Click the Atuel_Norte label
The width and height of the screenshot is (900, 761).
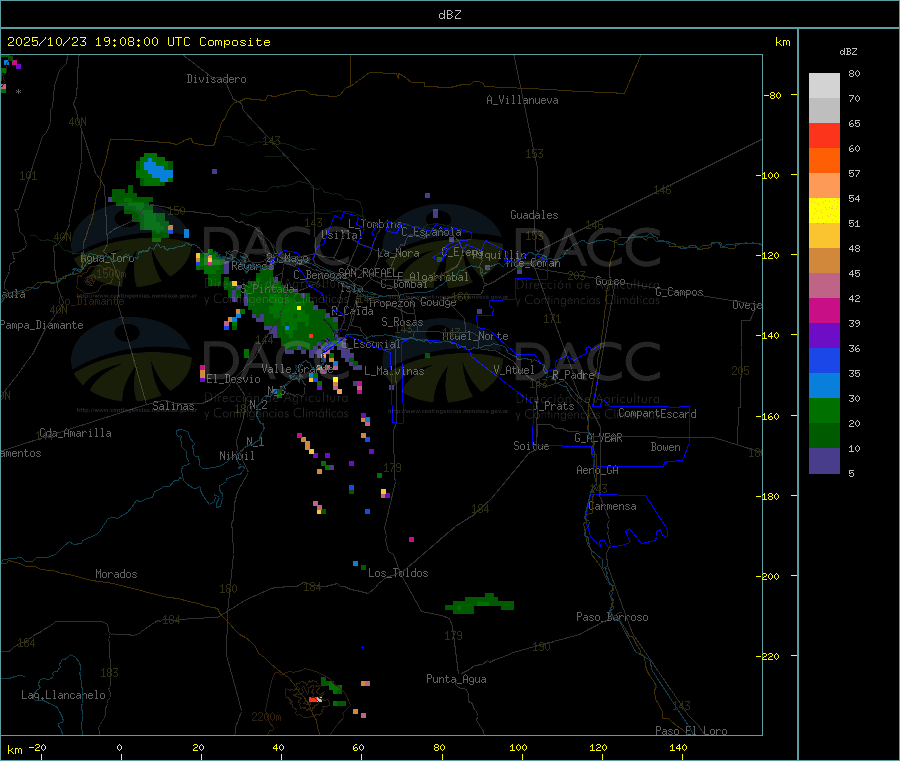point(475,336)
